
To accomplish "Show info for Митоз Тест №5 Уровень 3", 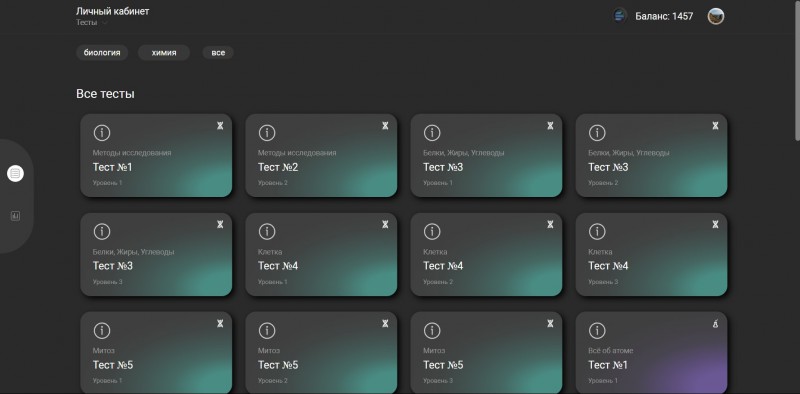I will point(432,331).
